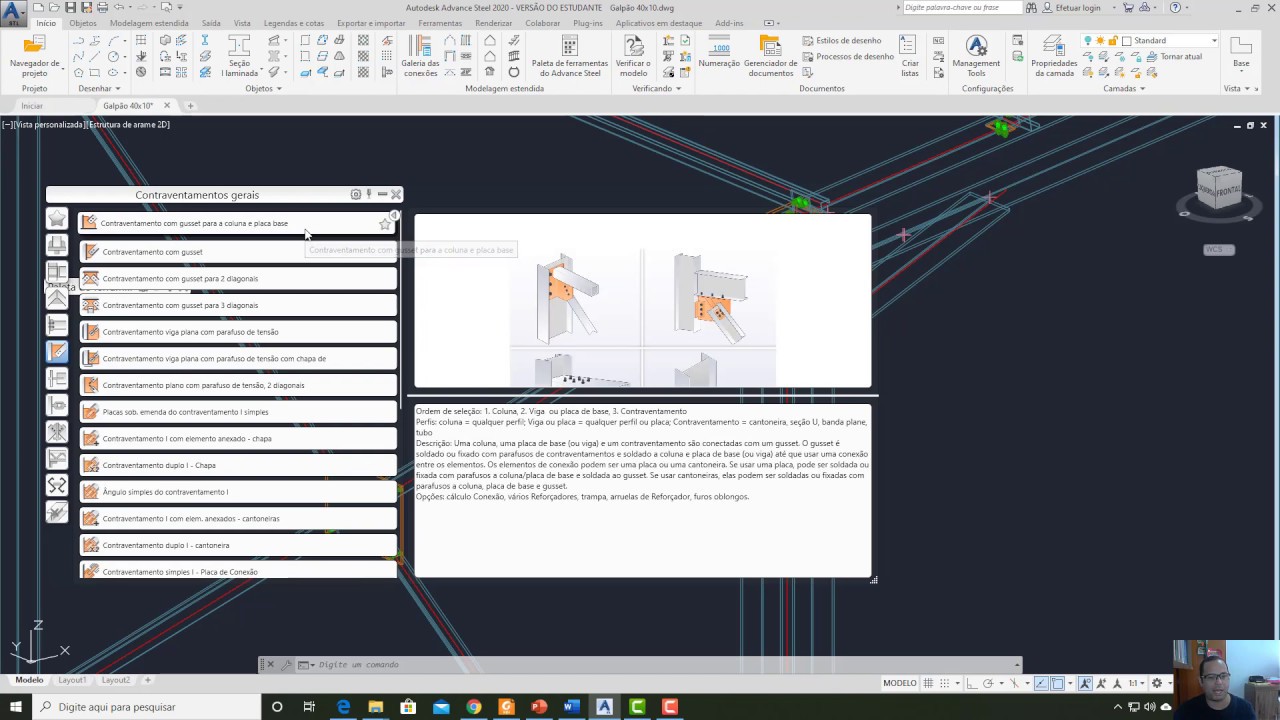Select Contraventamento com gusset para a coluna e placa base
The width and height of the screenshot is (1280, 720).
237,224
